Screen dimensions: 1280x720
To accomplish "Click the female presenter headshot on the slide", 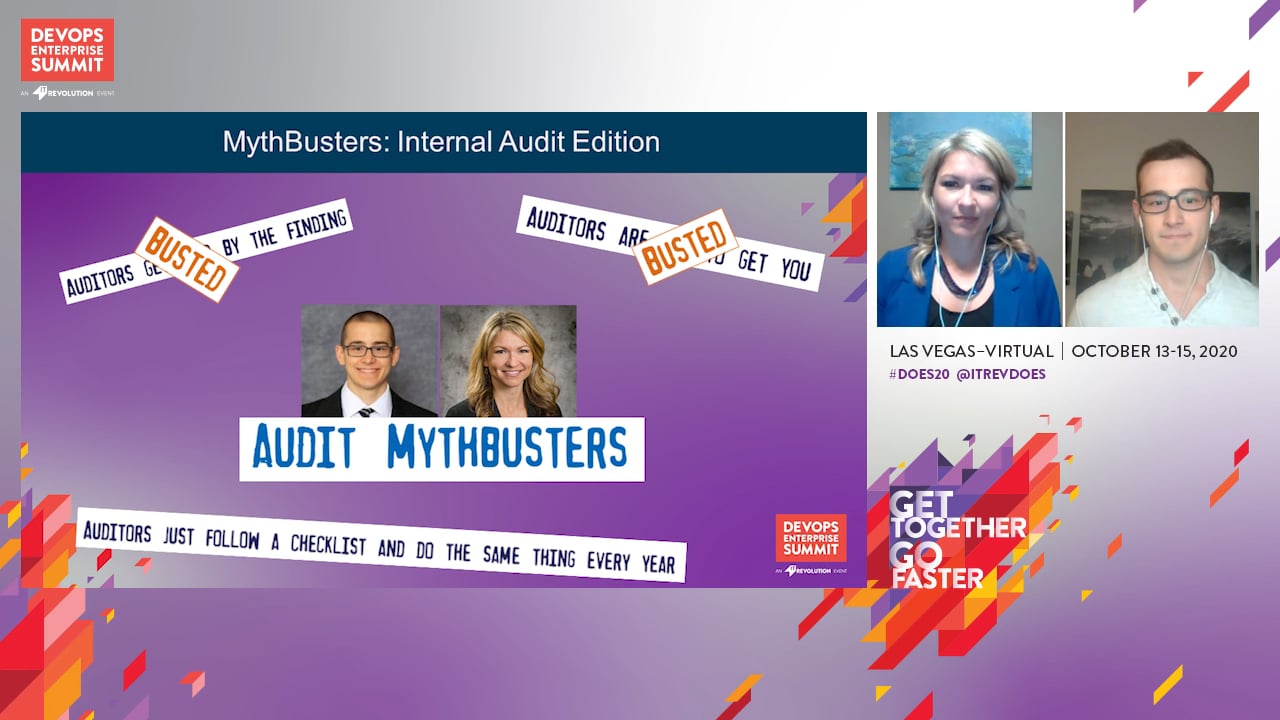I will point(508,361).
